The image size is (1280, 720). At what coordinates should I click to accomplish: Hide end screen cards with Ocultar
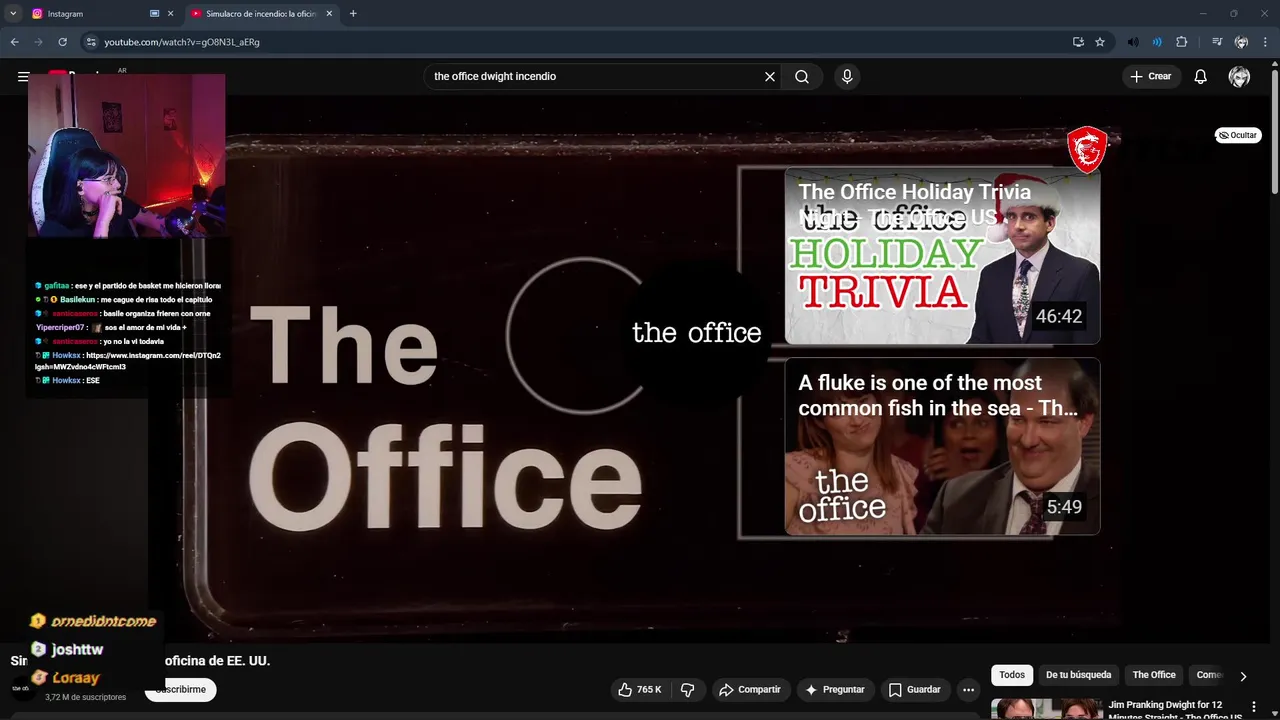1238,135
